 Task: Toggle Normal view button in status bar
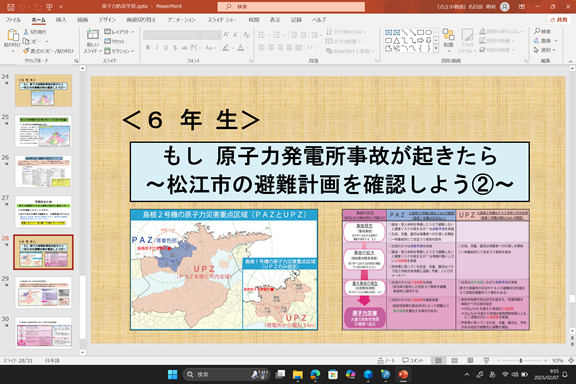439,360
